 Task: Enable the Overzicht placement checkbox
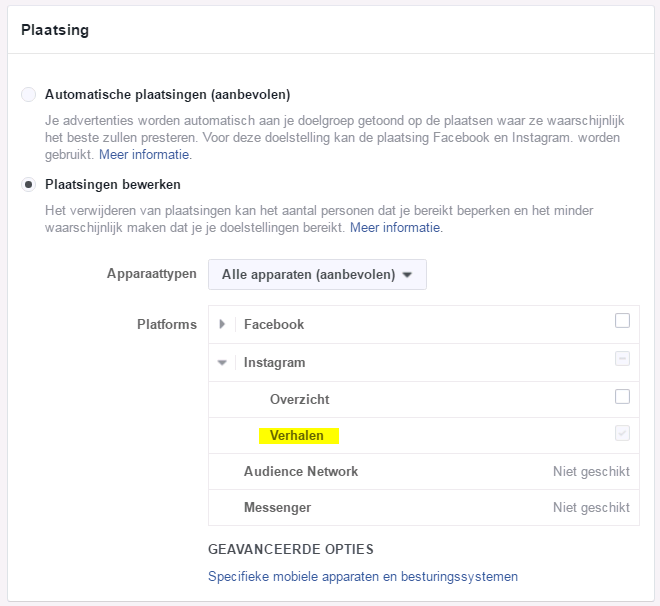622,396
